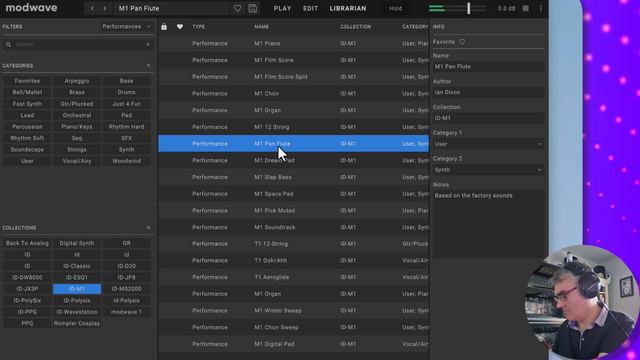Viewport: 640px width, 360px height.
Task: Go to previous performance arrow
Action: pyautogui.click(x=92, y=8)
